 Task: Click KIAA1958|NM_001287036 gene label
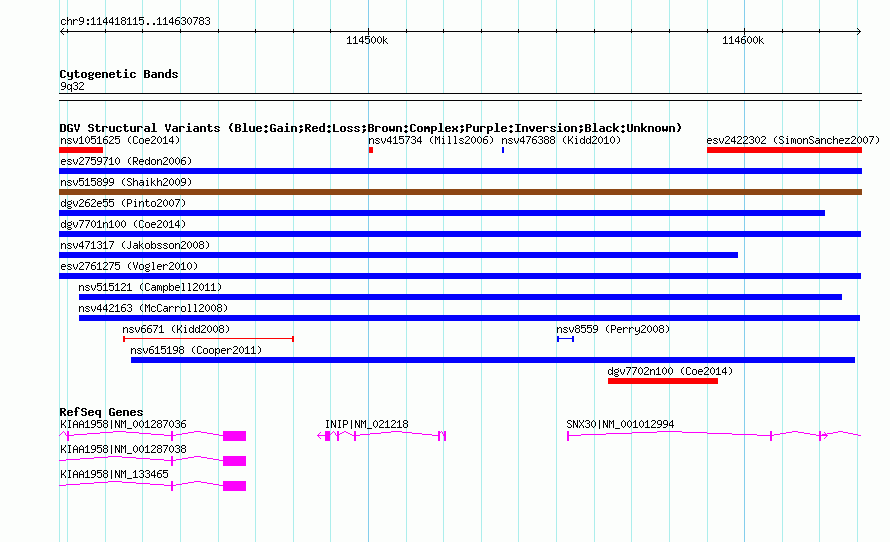point(123,425)
